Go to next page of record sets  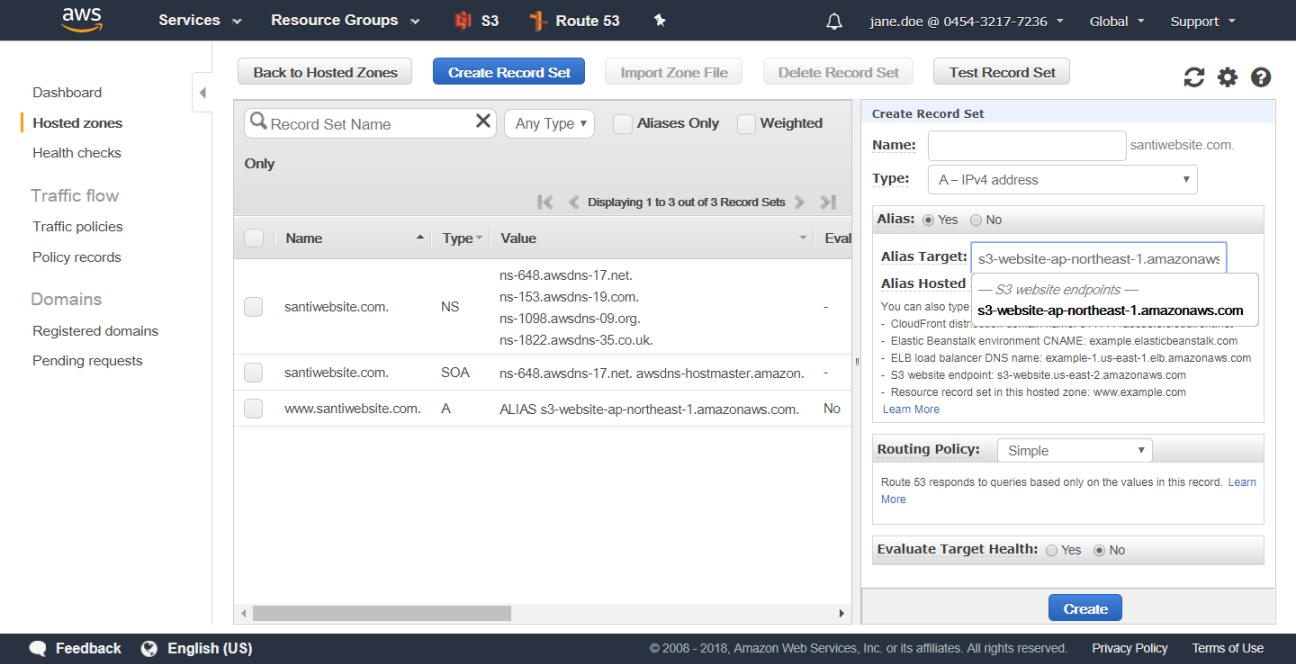pyautogui.click(x=799, y=202)
